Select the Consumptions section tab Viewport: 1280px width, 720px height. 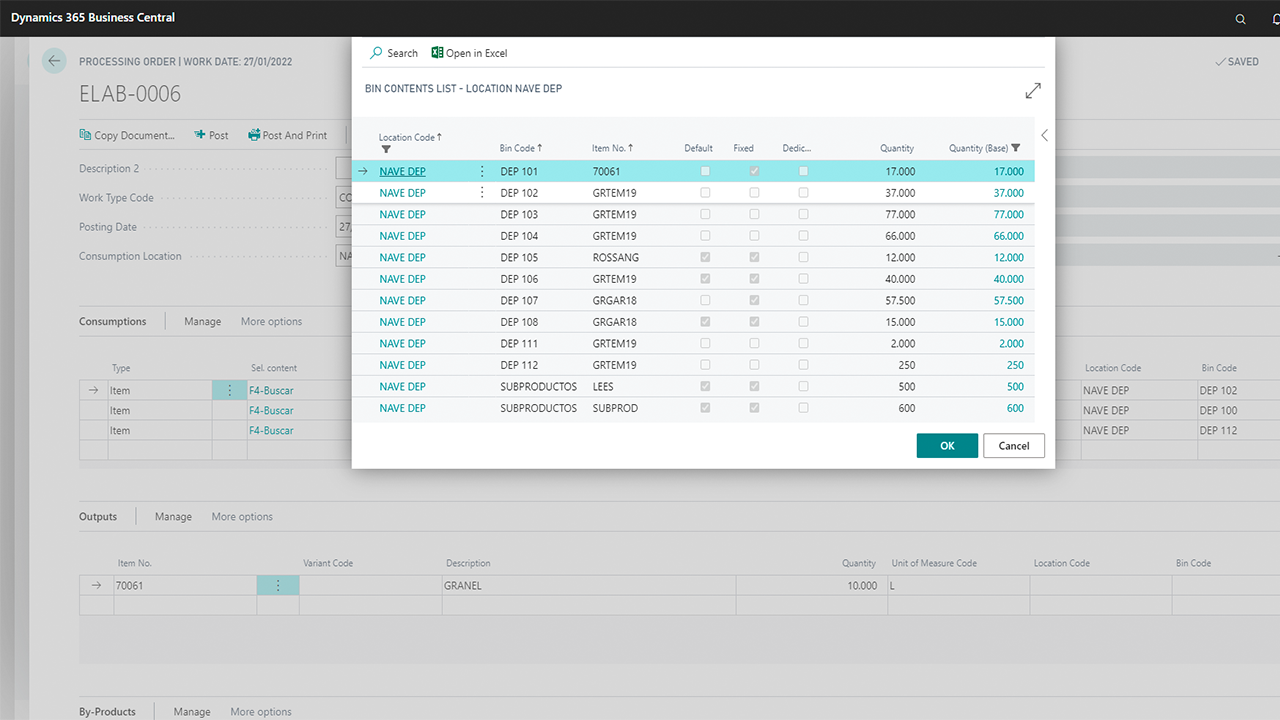point(113,321)
